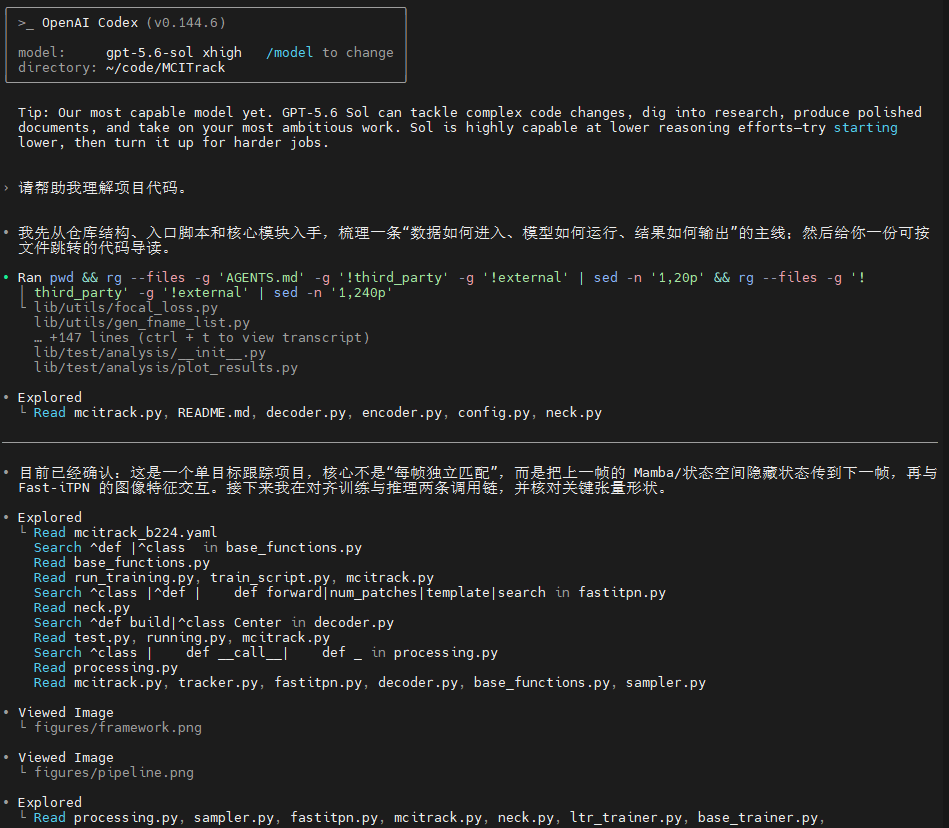Viewport: 949px width, 828px height.
Task: Click the Chinese summary mentioning Mamba/状态空间
Action: [x=478, y=480]
